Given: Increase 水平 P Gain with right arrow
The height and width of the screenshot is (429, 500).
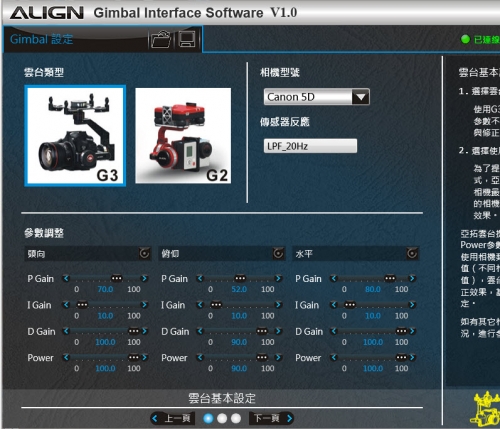Looking at the screenshot, I should pos(412,278).
